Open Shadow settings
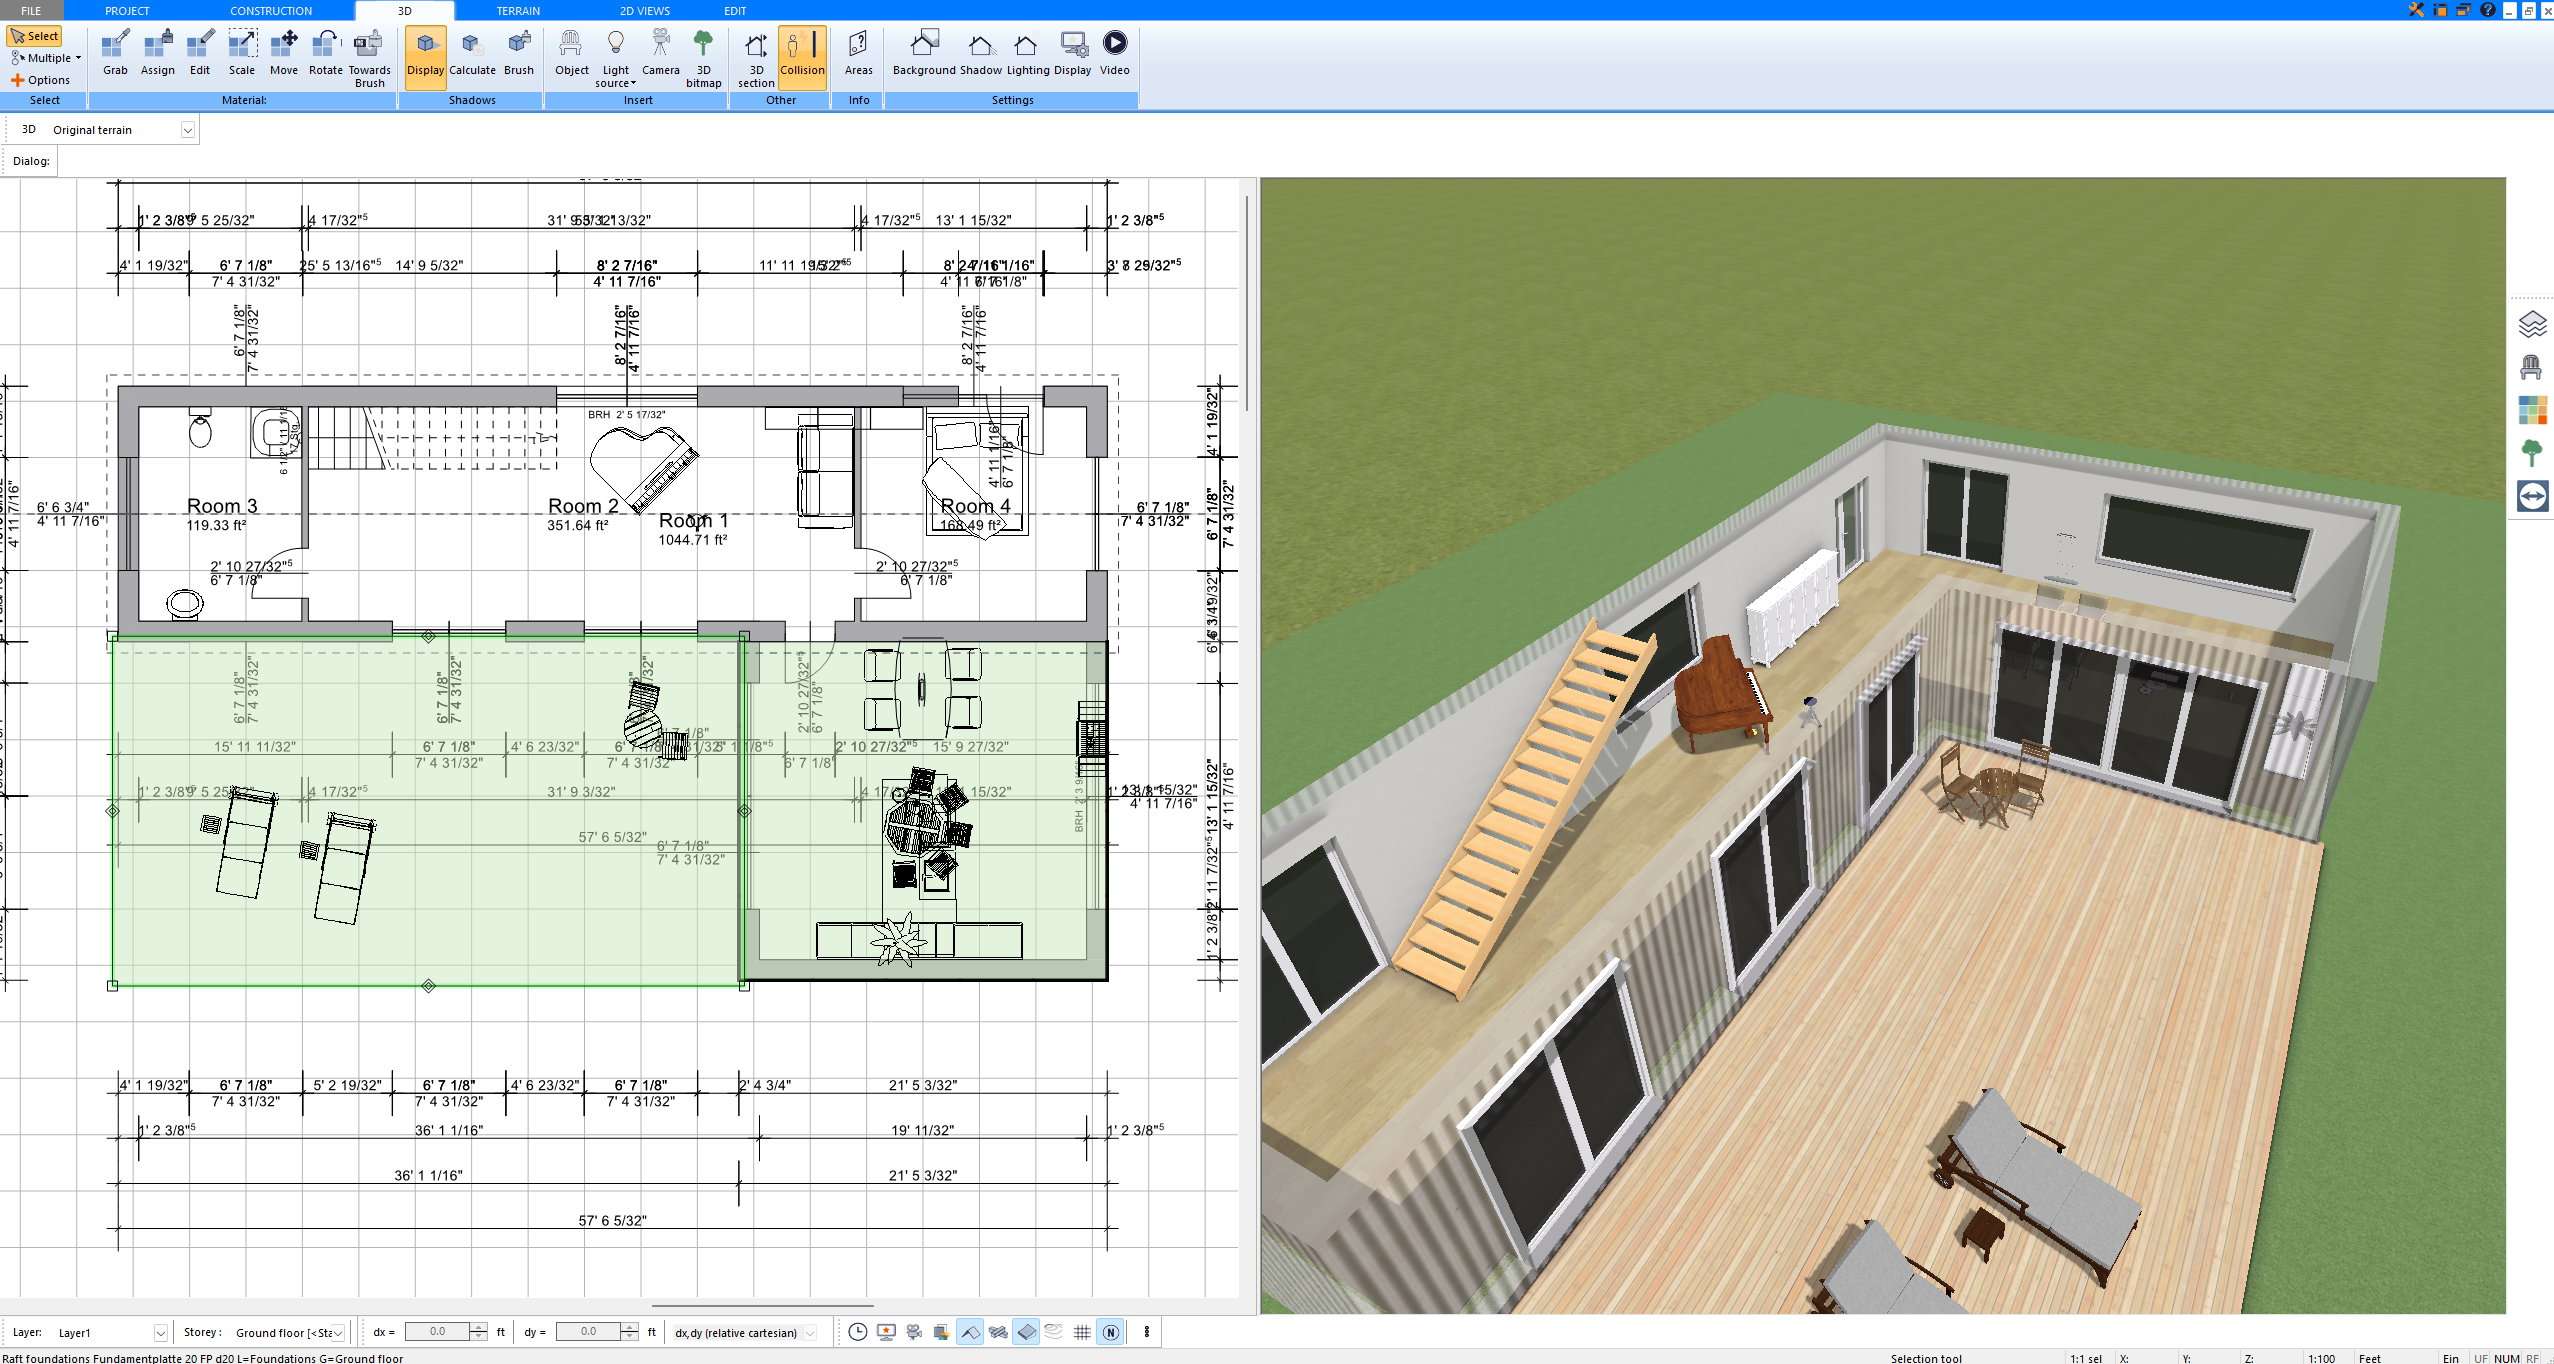 pyautogui.click(x=980, y=54)
